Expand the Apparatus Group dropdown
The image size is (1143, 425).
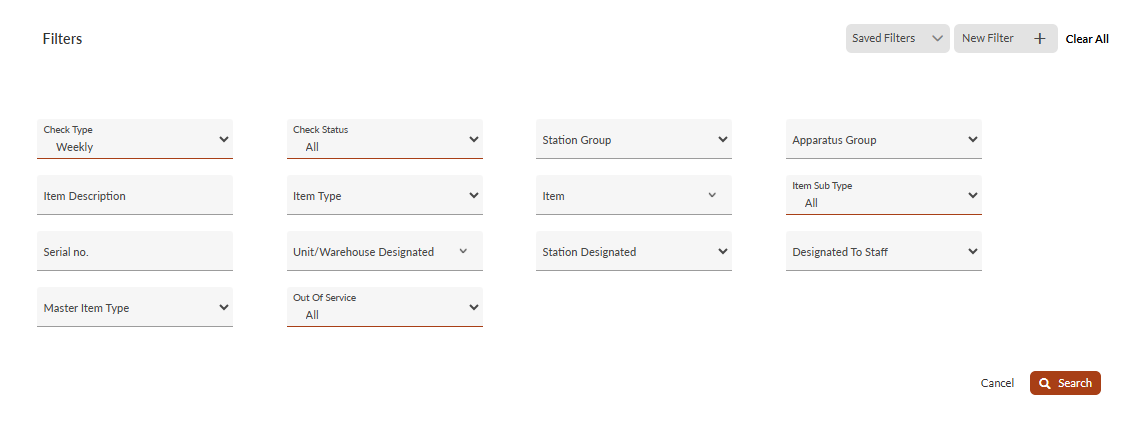884,140
